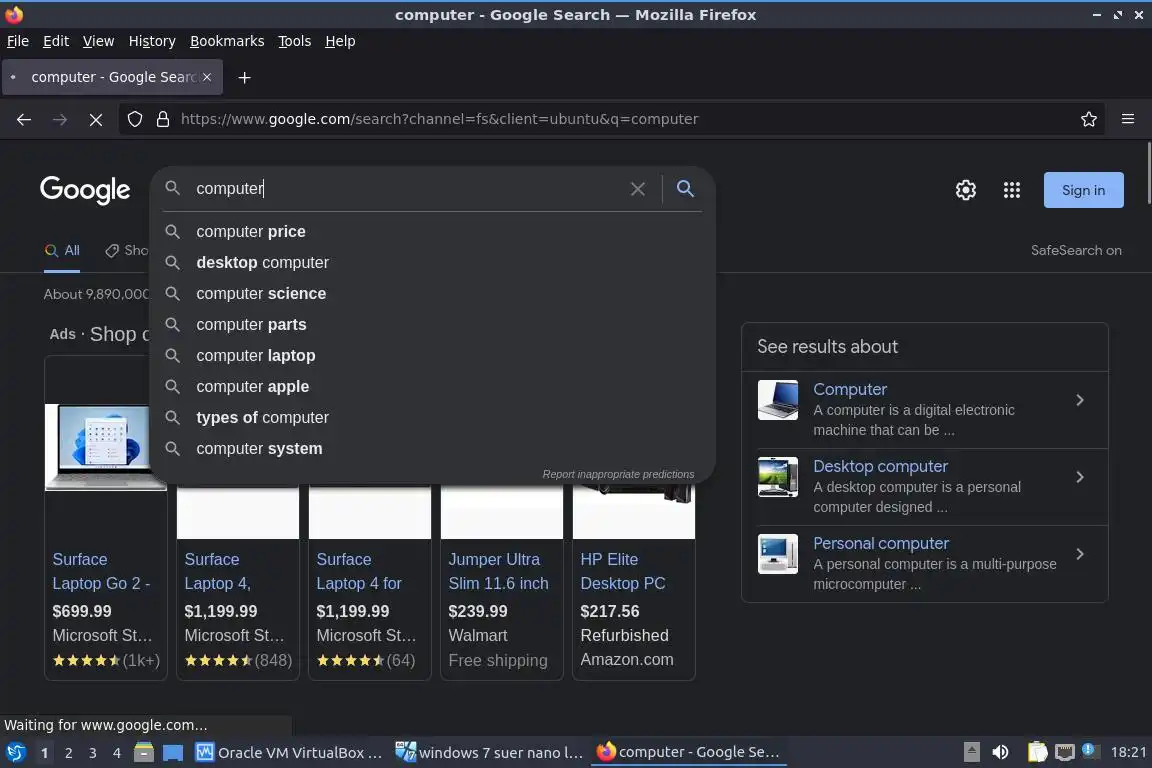Switch to workspace 2 in taskbar

(68, 753)
